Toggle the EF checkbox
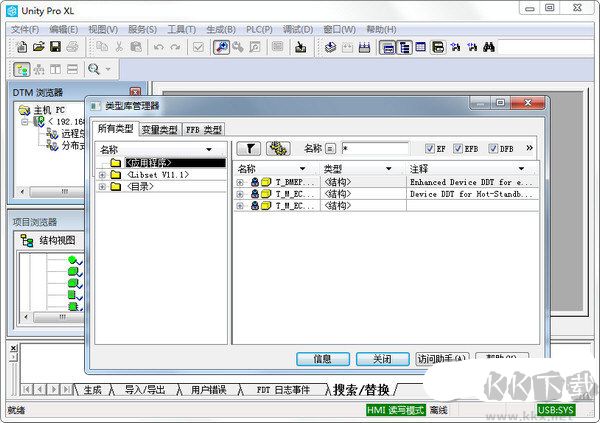600x423 pixels. click(429, 149)
